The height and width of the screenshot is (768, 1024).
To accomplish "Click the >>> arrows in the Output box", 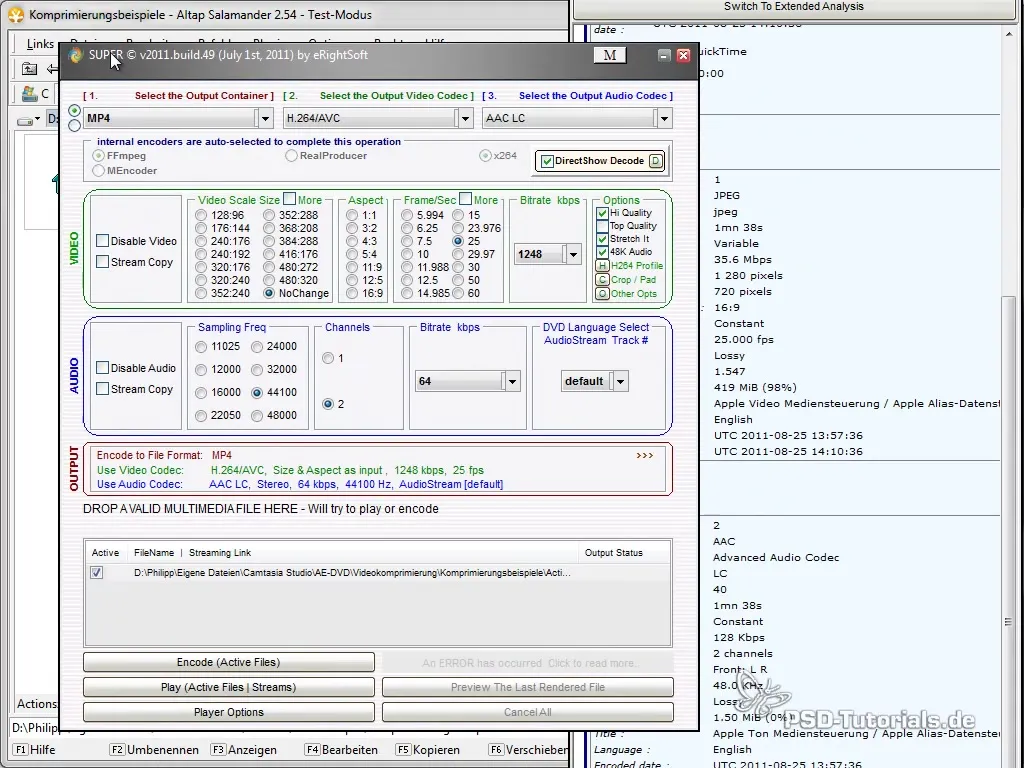I will click(x=645, y=455).
